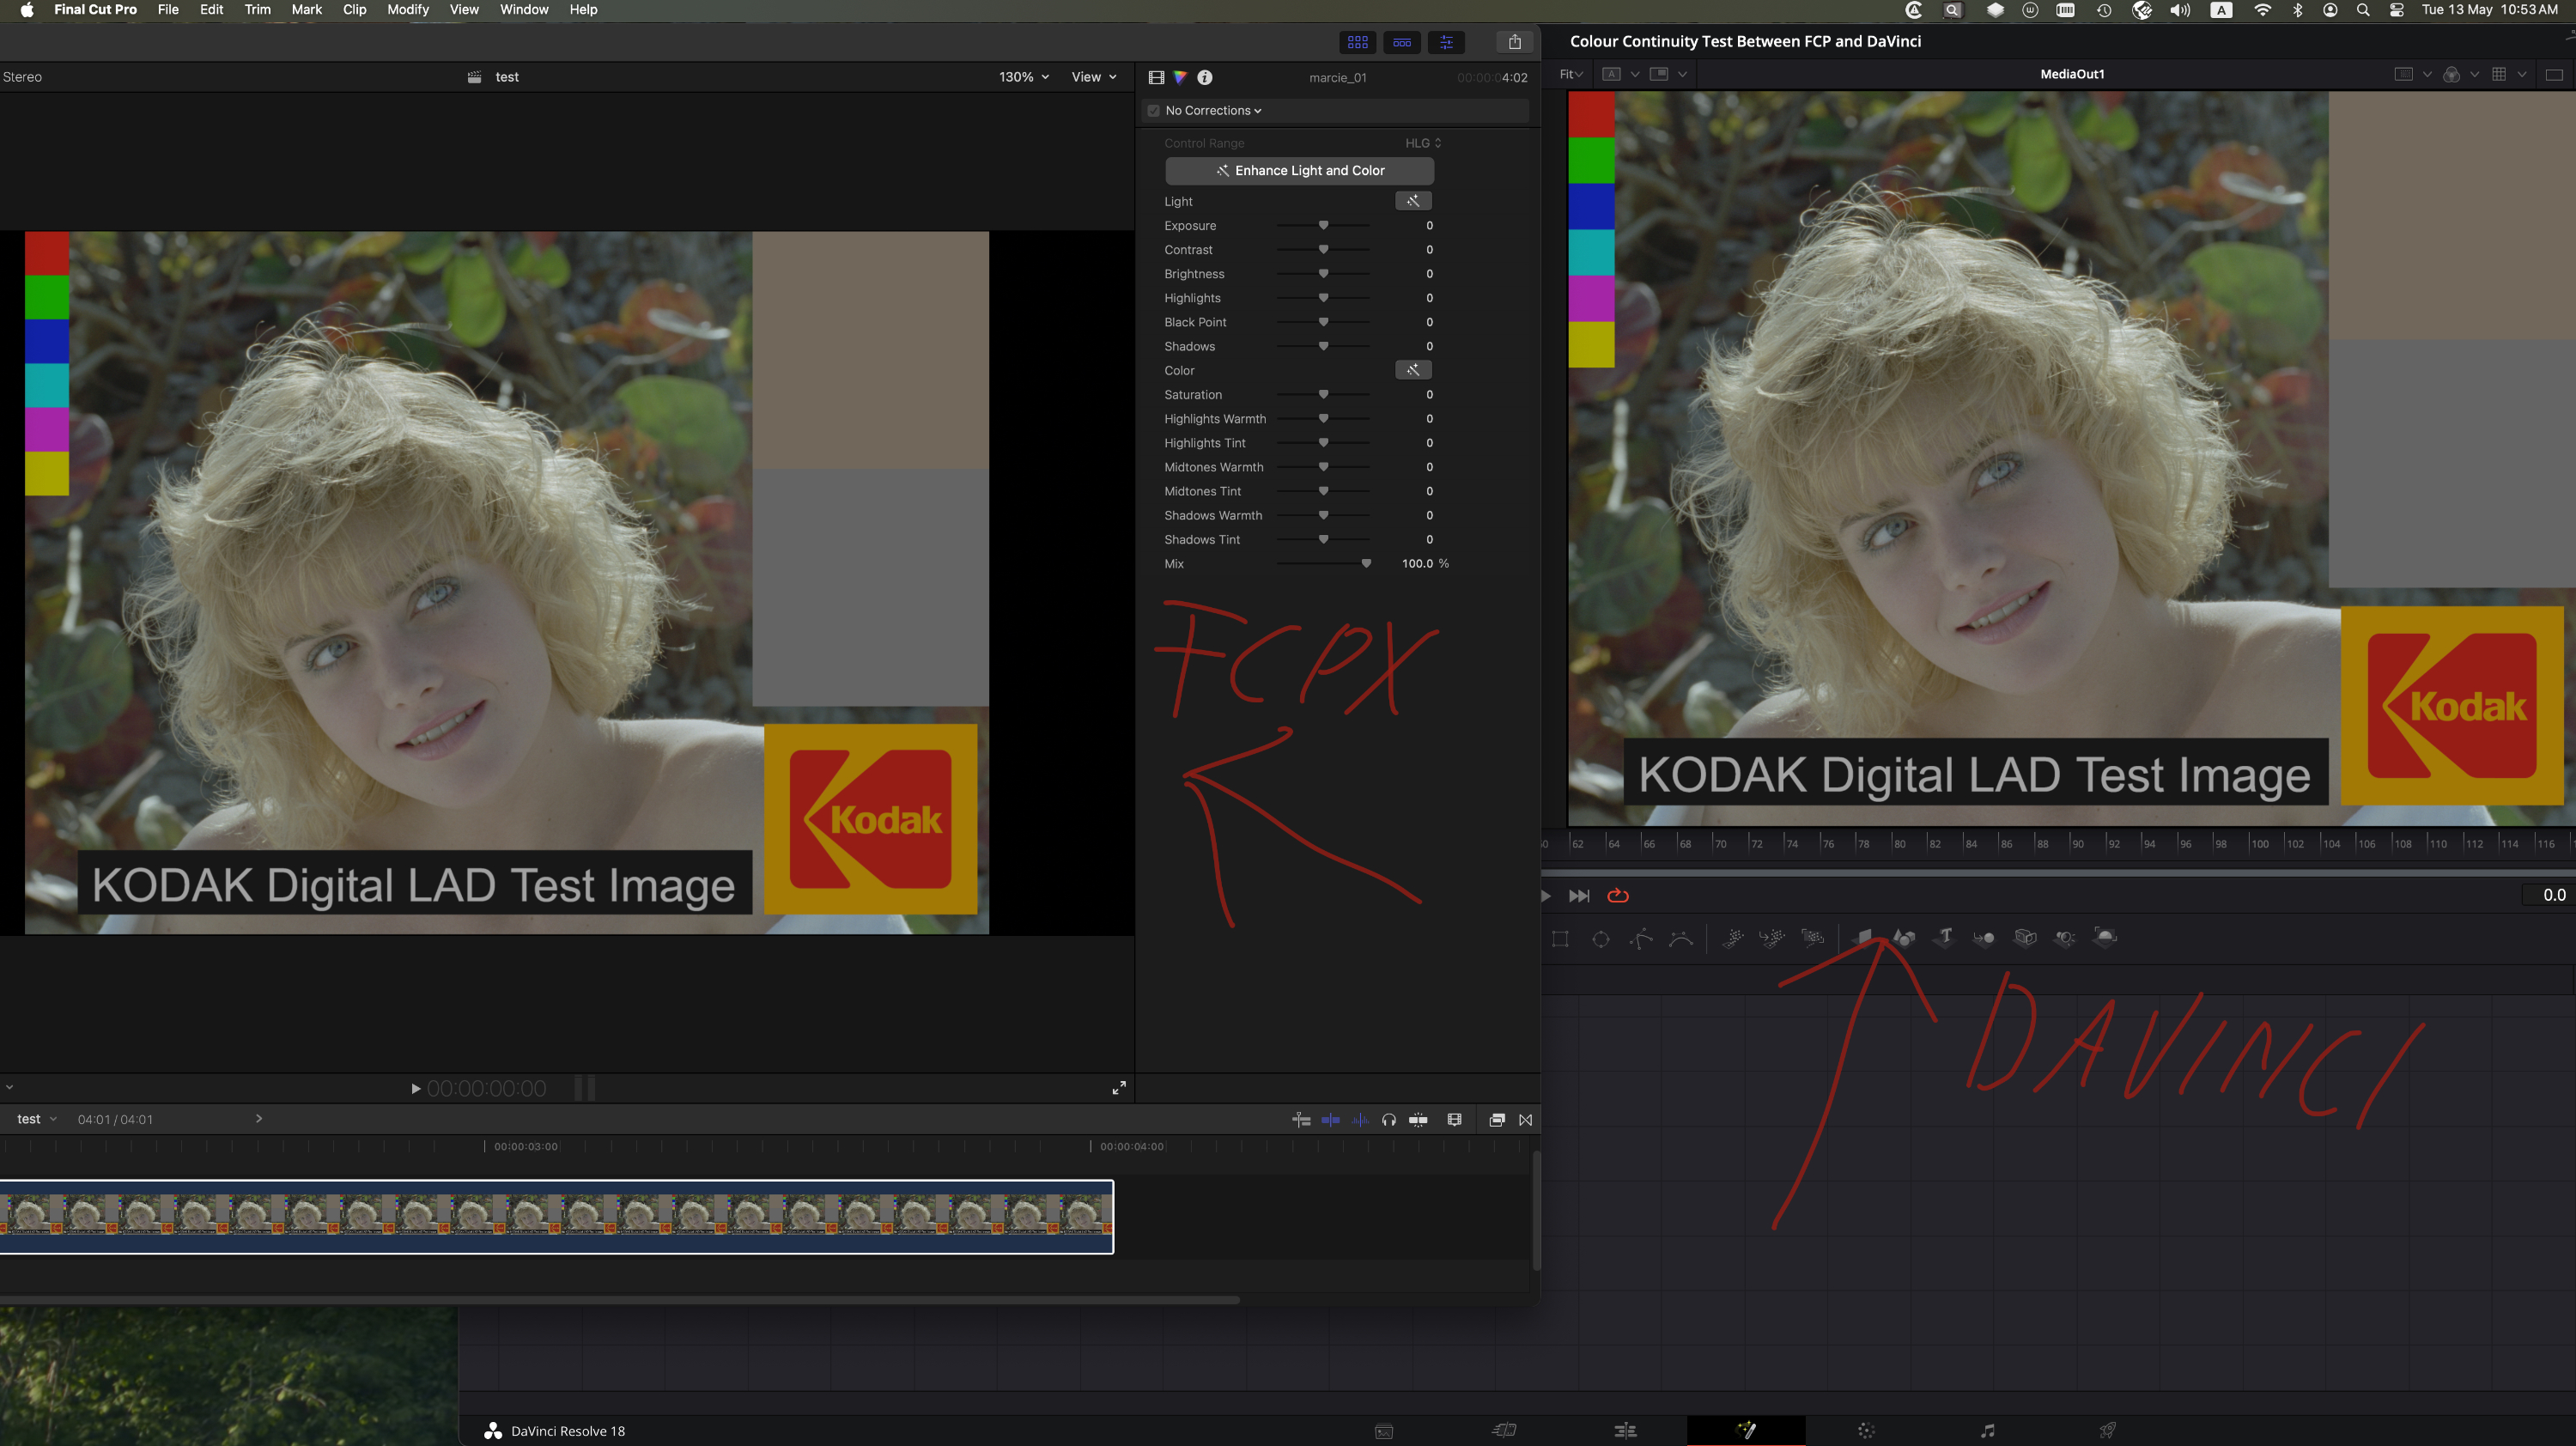Adjust the Mix slider handle
The image size is (2576, 1446).
1366,564
